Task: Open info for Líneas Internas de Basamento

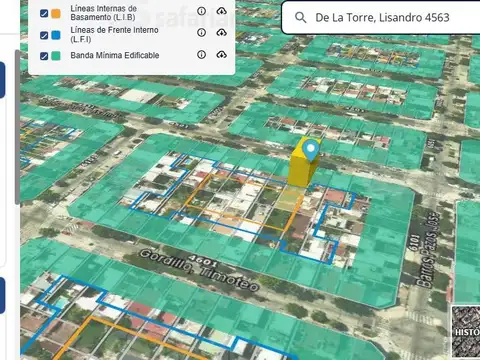Action: click(201, 11)
